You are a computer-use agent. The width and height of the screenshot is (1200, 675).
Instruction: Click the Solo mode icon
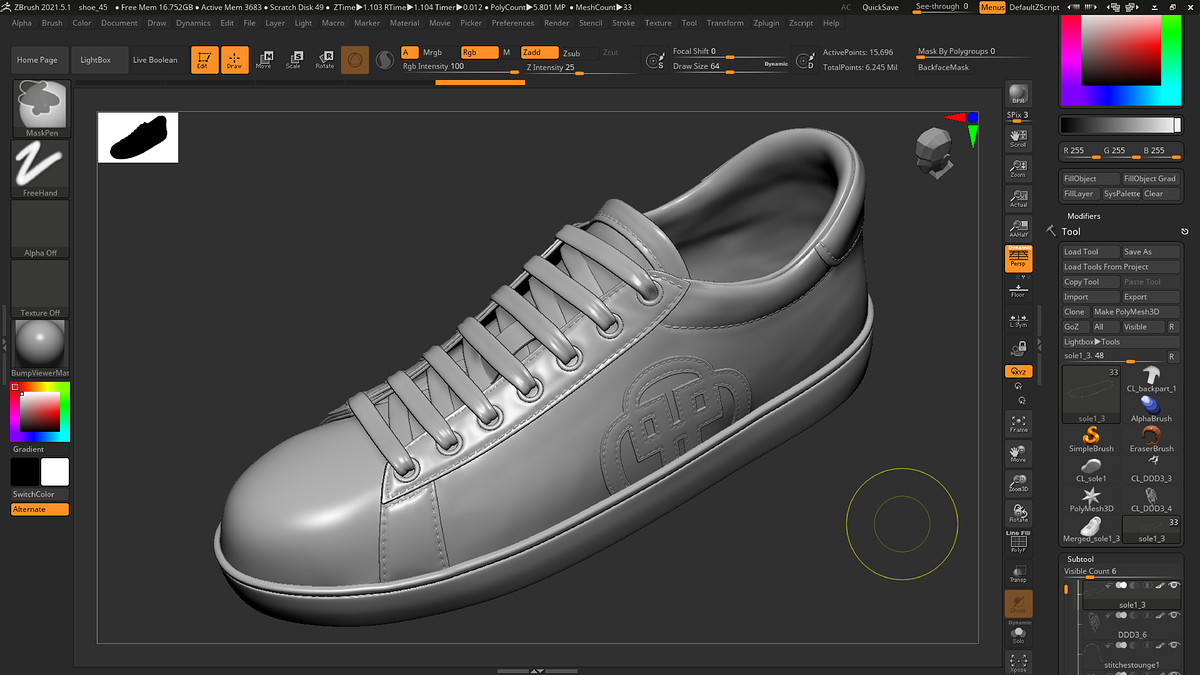(1018, 634)
